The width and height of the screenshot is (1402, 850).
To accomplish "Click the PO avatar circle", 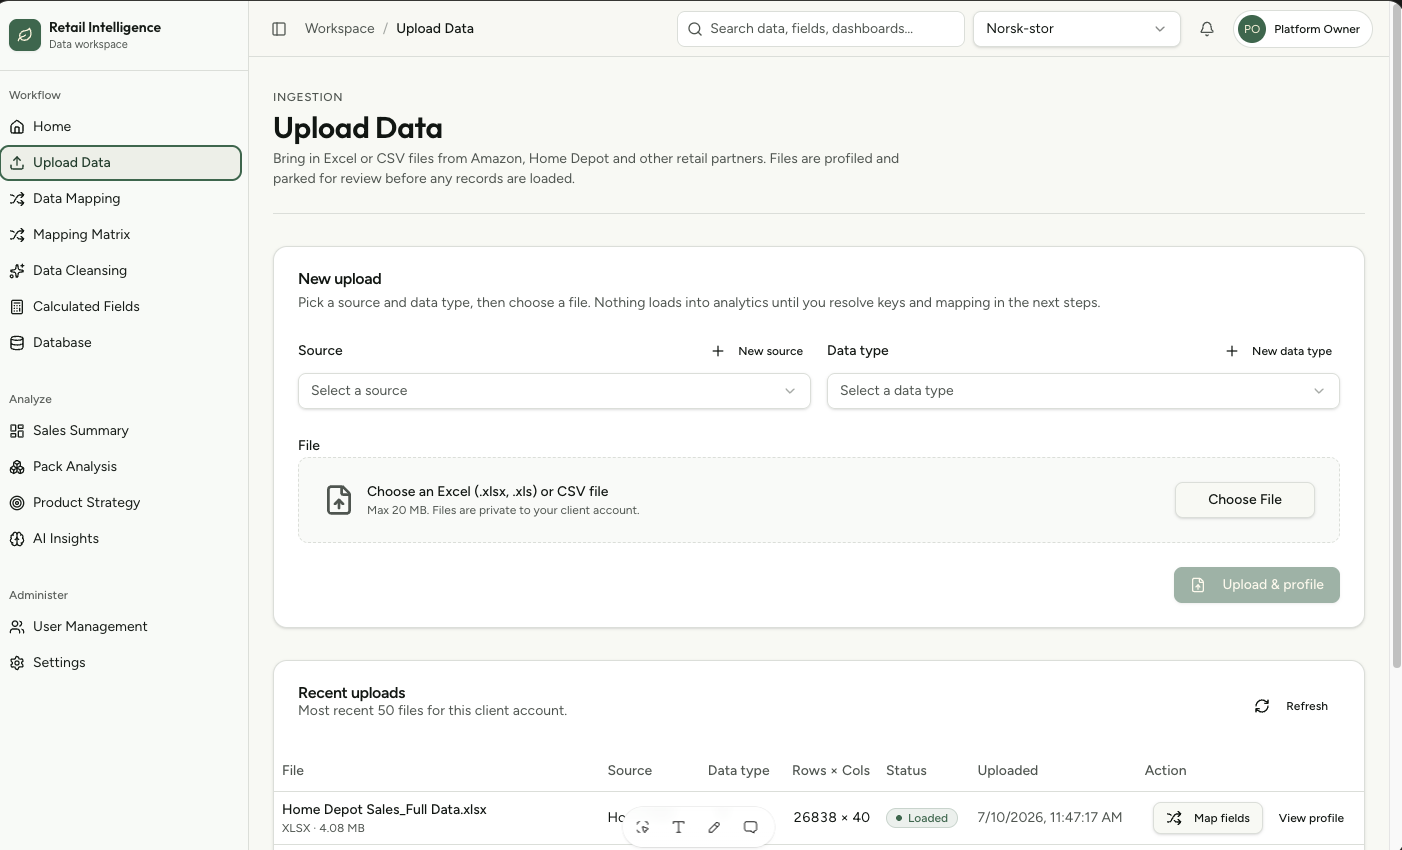I will tap(1252, 29).
